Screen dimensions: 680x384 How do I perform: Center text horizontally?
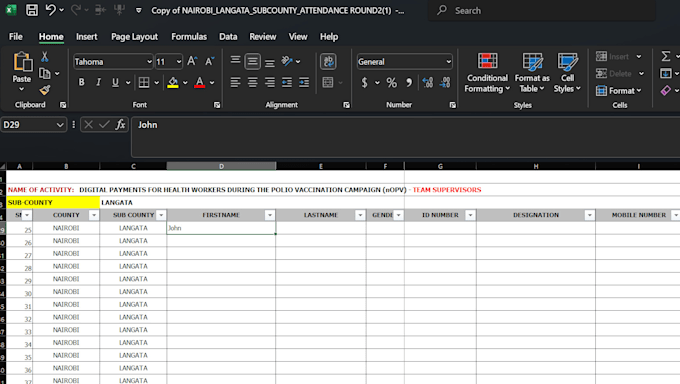click(x=252, y=82)
